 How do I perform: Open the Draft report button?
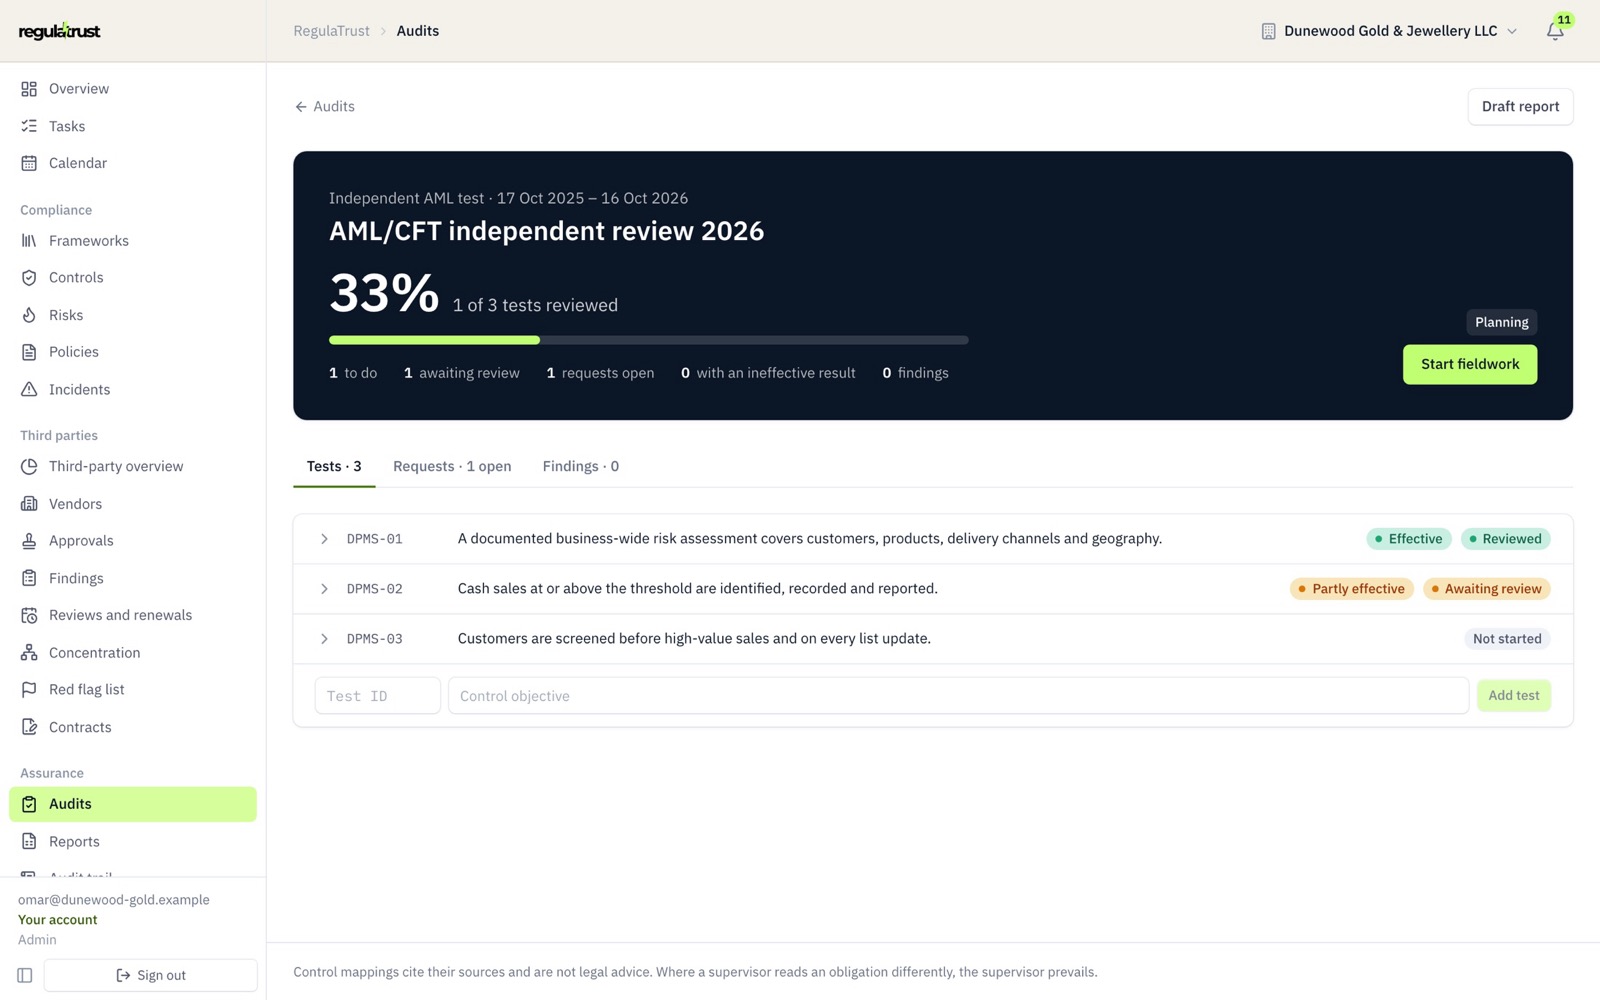[x=1520, y=107]
